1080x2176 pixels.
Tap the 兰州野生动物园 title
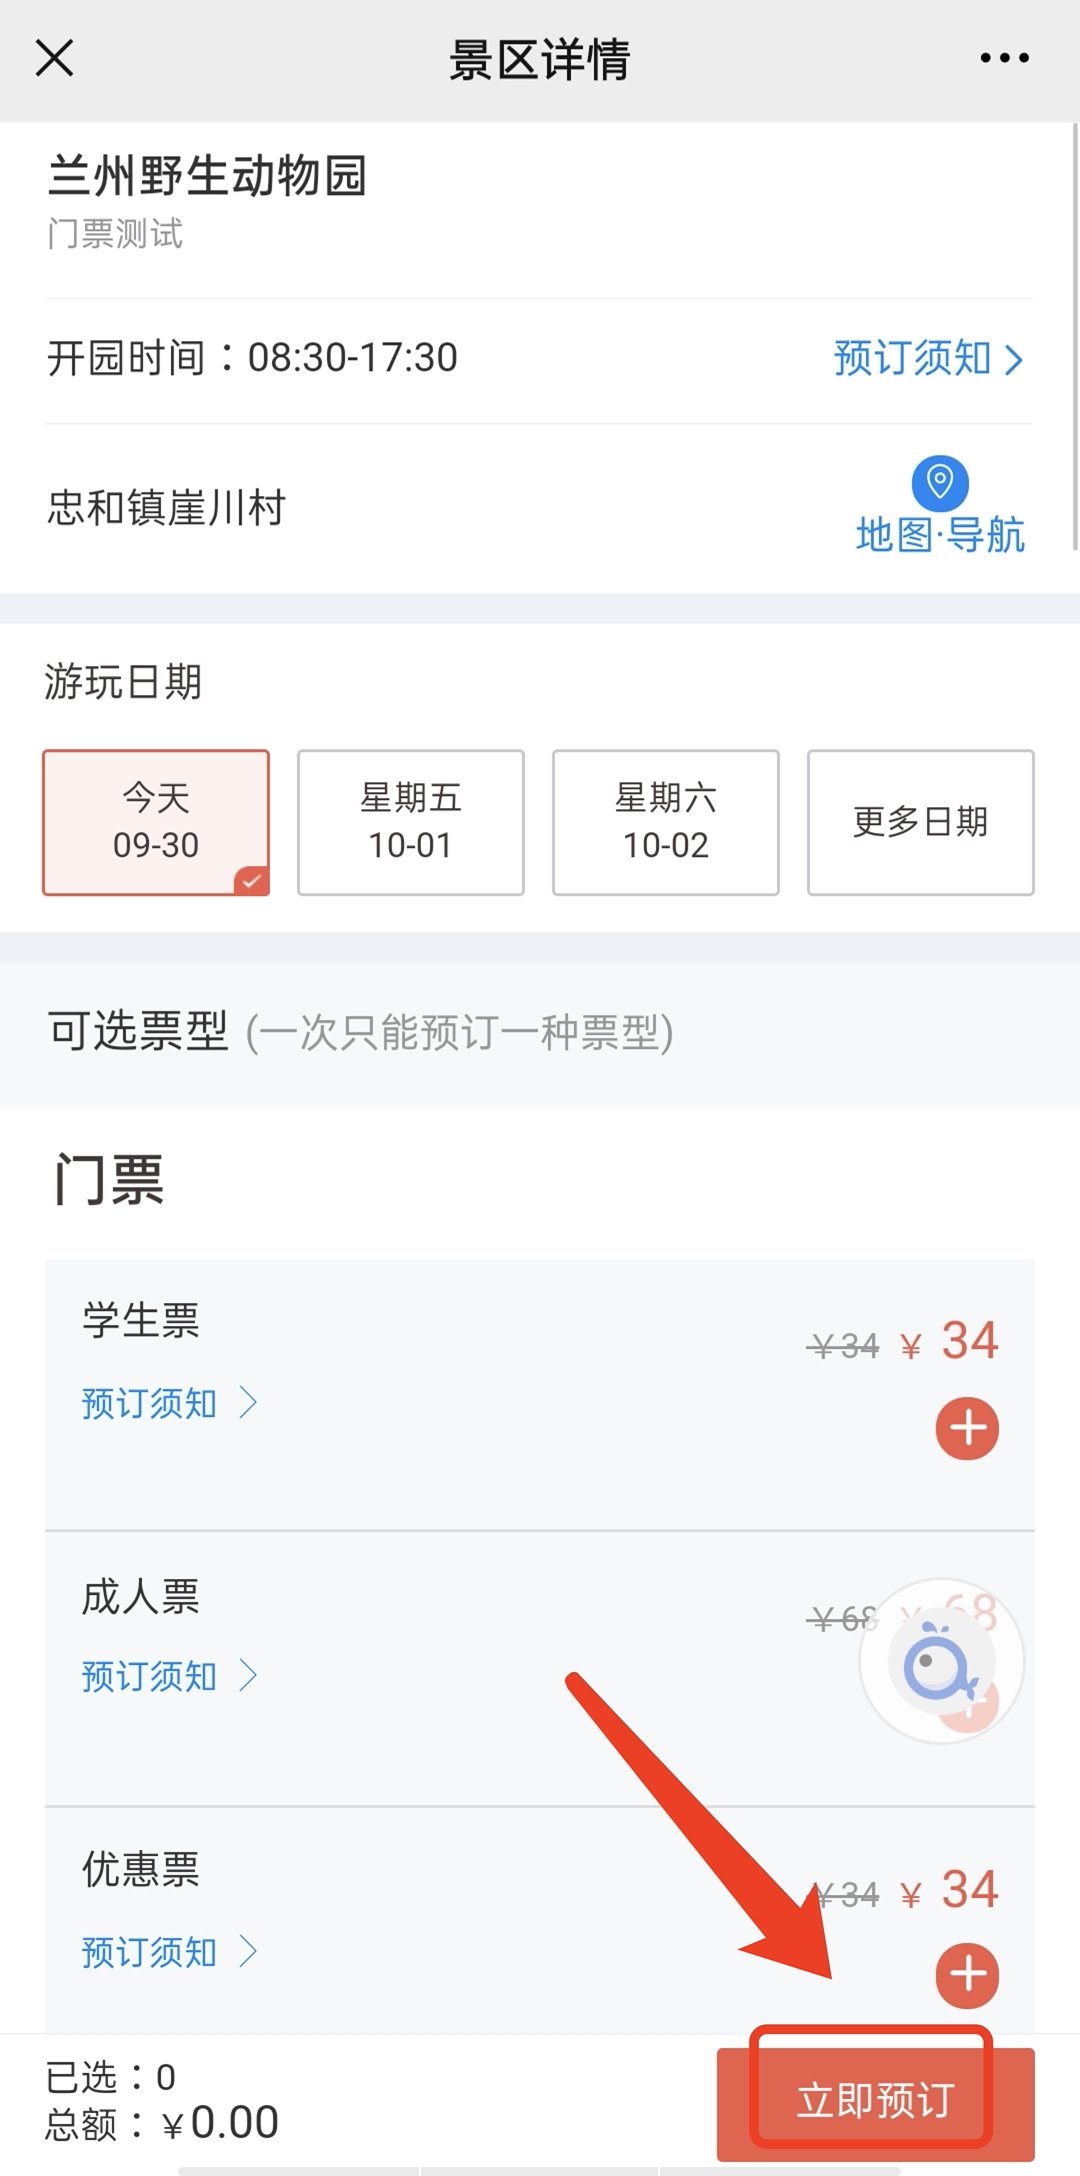tap(208, 176)
